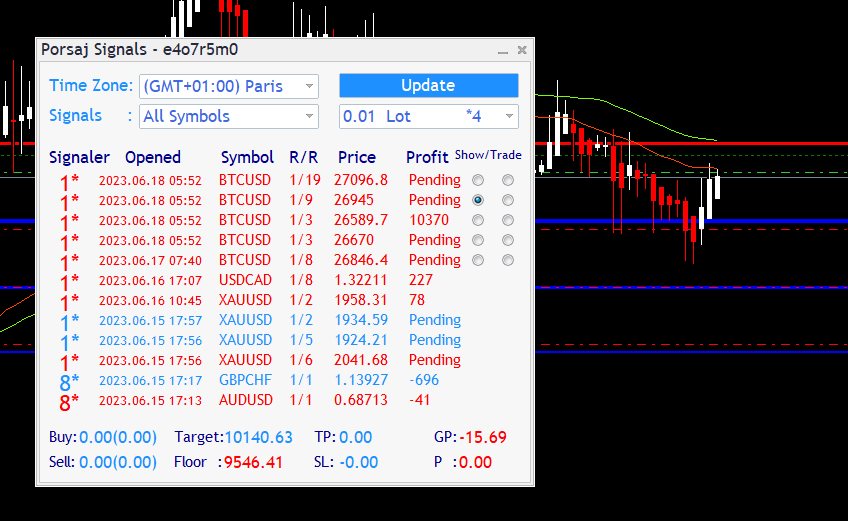The width and height of the screenshot is (848, 521).
Task: Click R/R value 1/6 for XAUUSD
Action: 301,360
